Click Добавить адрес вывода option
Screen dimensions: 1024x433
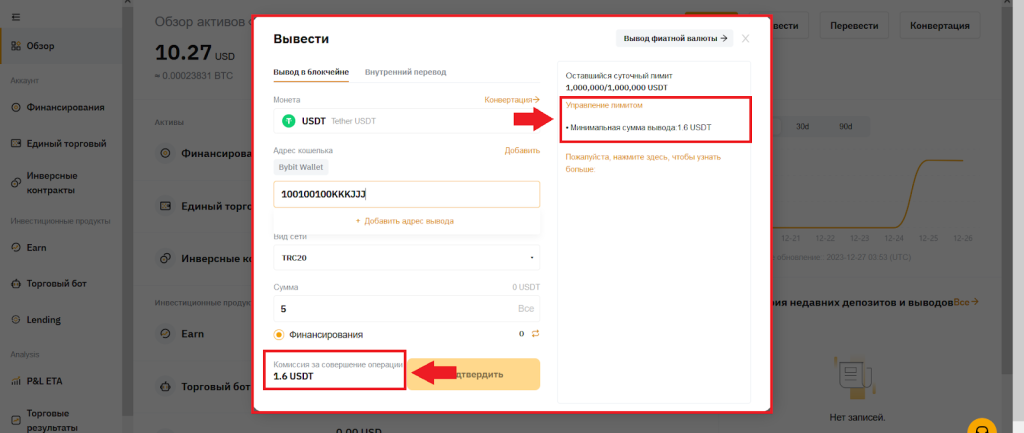[x=405, y=221]
